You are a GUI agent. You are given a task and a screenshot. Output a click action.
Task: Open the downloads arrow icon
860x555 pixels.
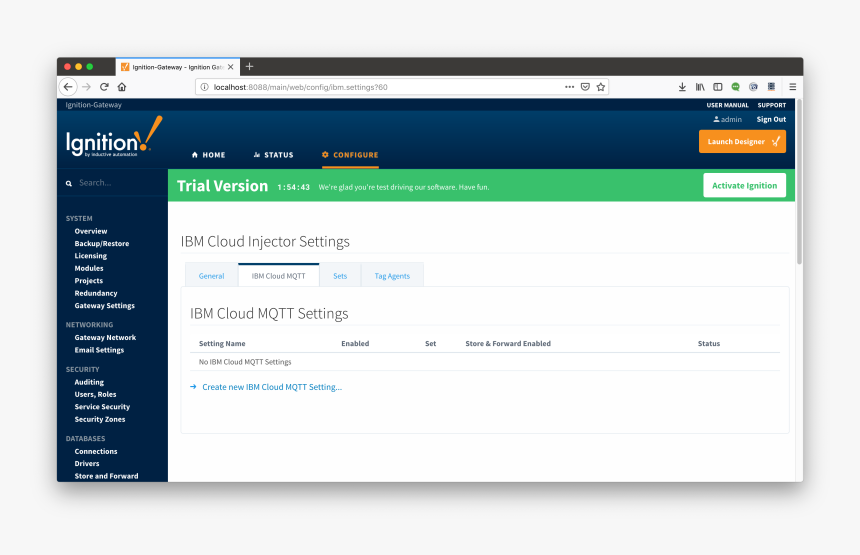(x=682, y=87)
